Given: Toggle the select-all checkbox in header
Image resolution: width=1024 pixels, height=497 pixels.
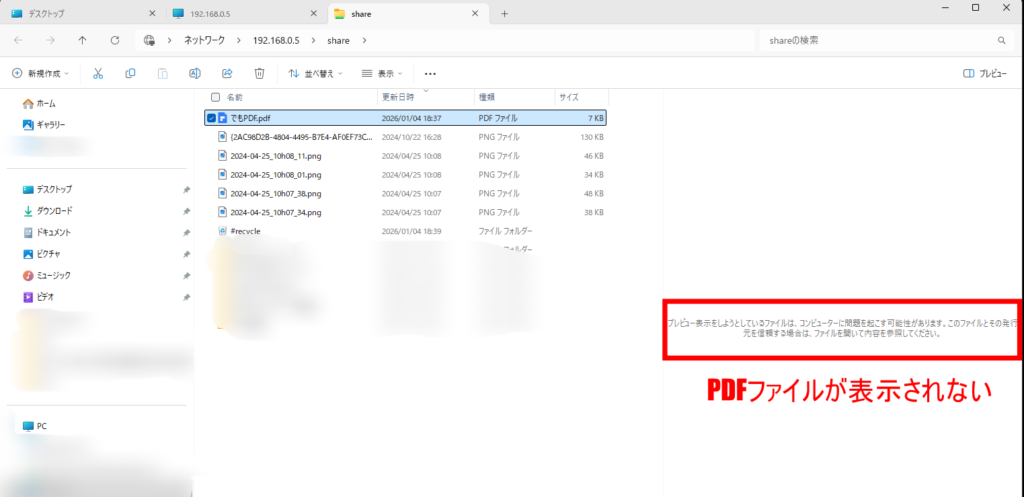Looking at the screenshot, I should (216, 97).
